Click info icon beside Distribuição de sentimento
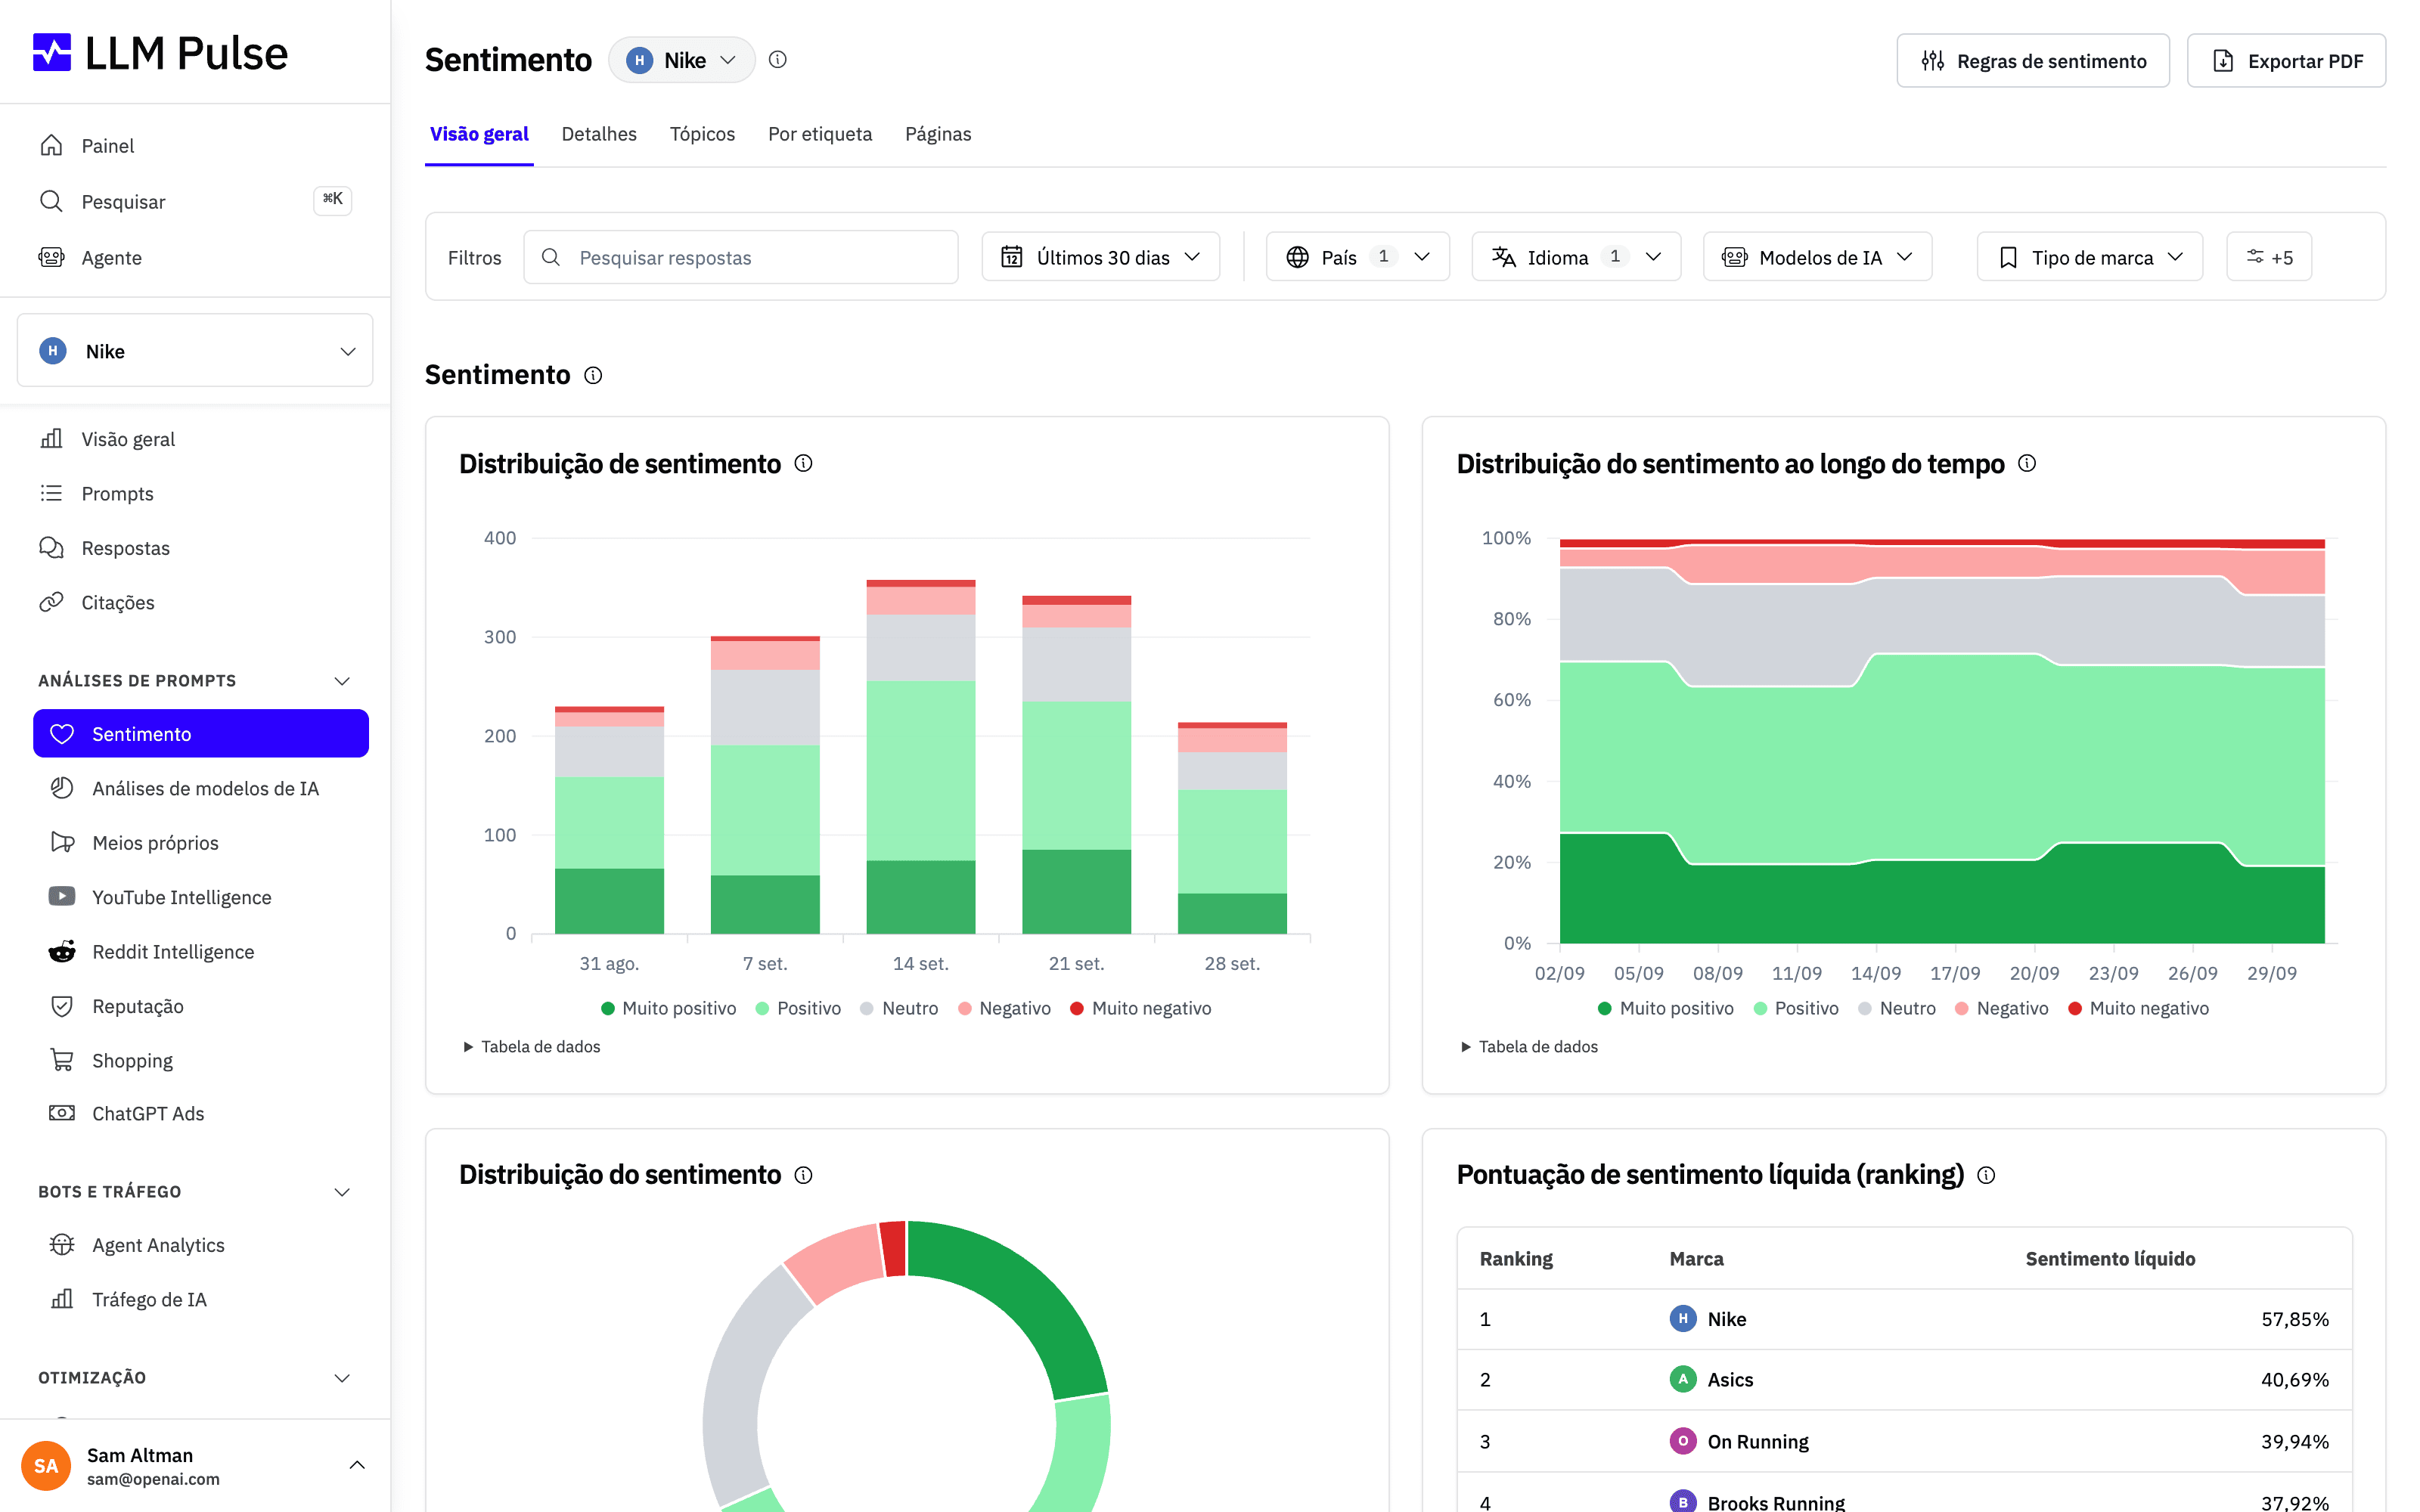 point(803,463)
